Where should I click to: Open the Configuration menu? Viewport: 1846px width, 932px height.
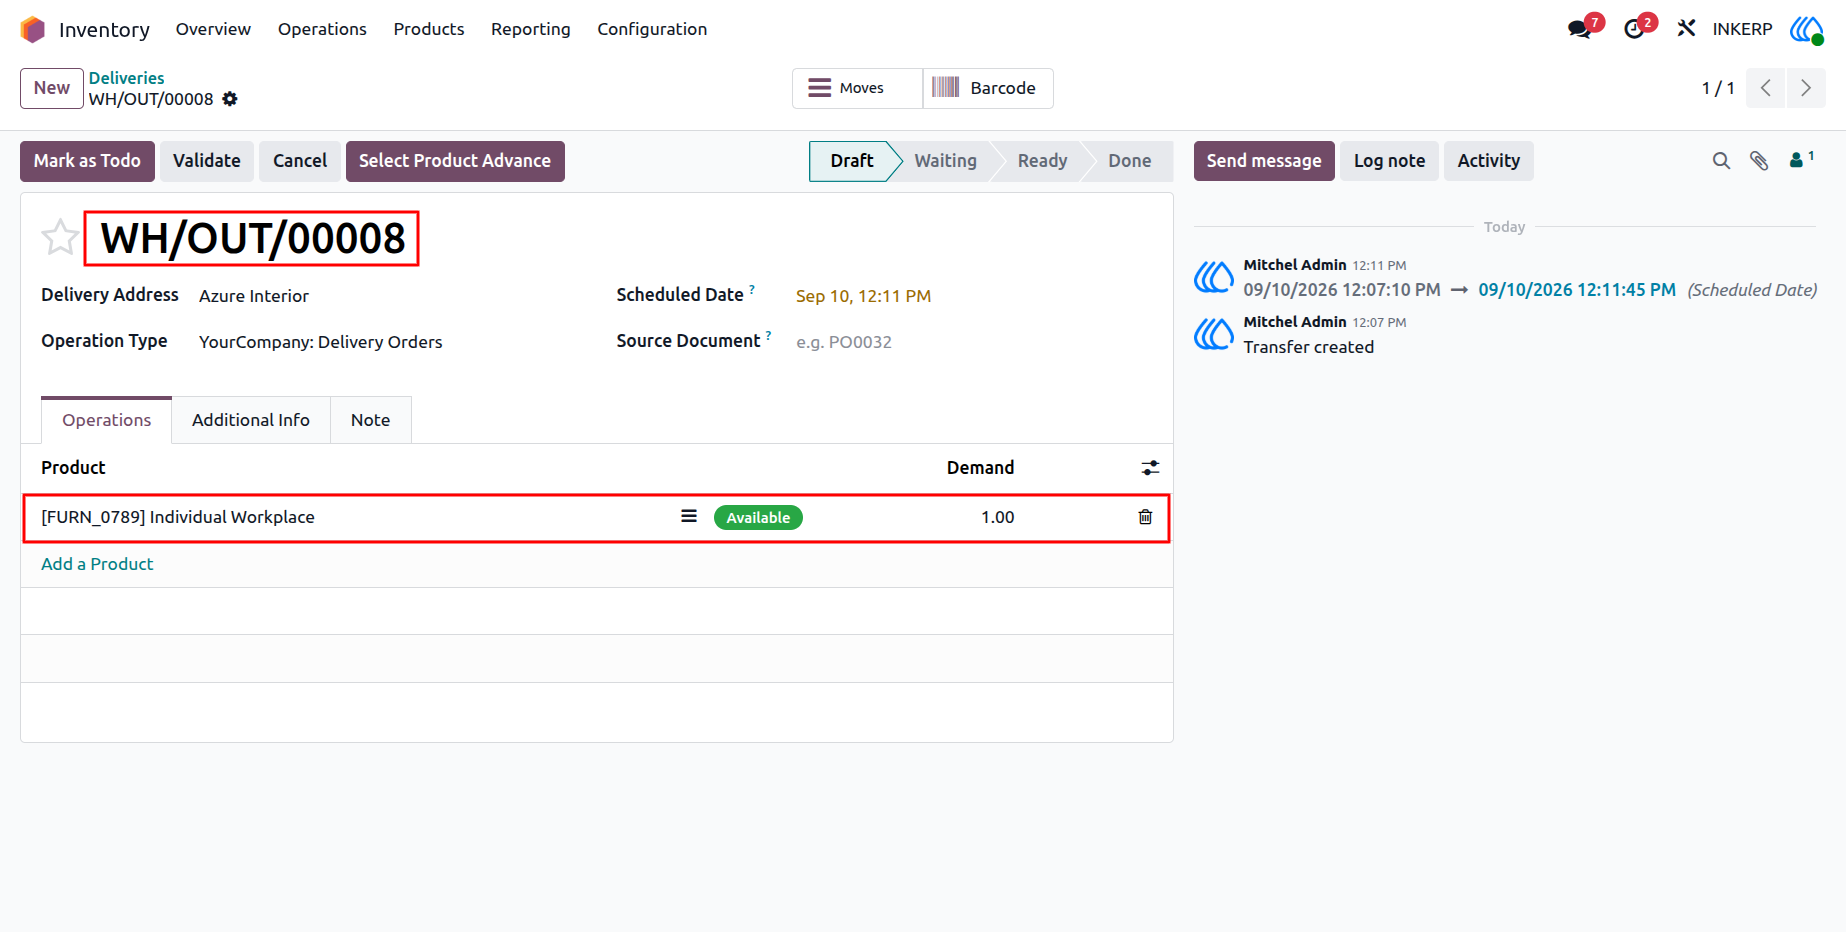pyautogui.click(x=652, y=29)
